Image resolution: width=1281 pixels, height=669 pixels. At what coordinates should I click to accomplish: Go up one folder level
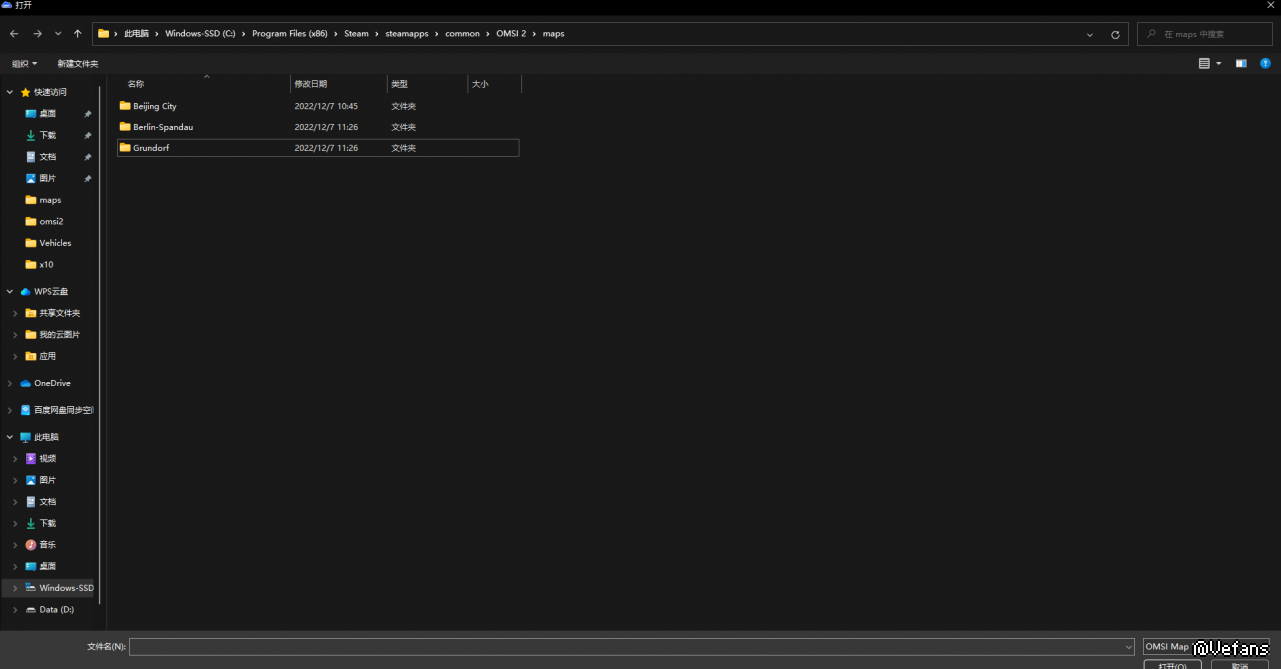77,34
